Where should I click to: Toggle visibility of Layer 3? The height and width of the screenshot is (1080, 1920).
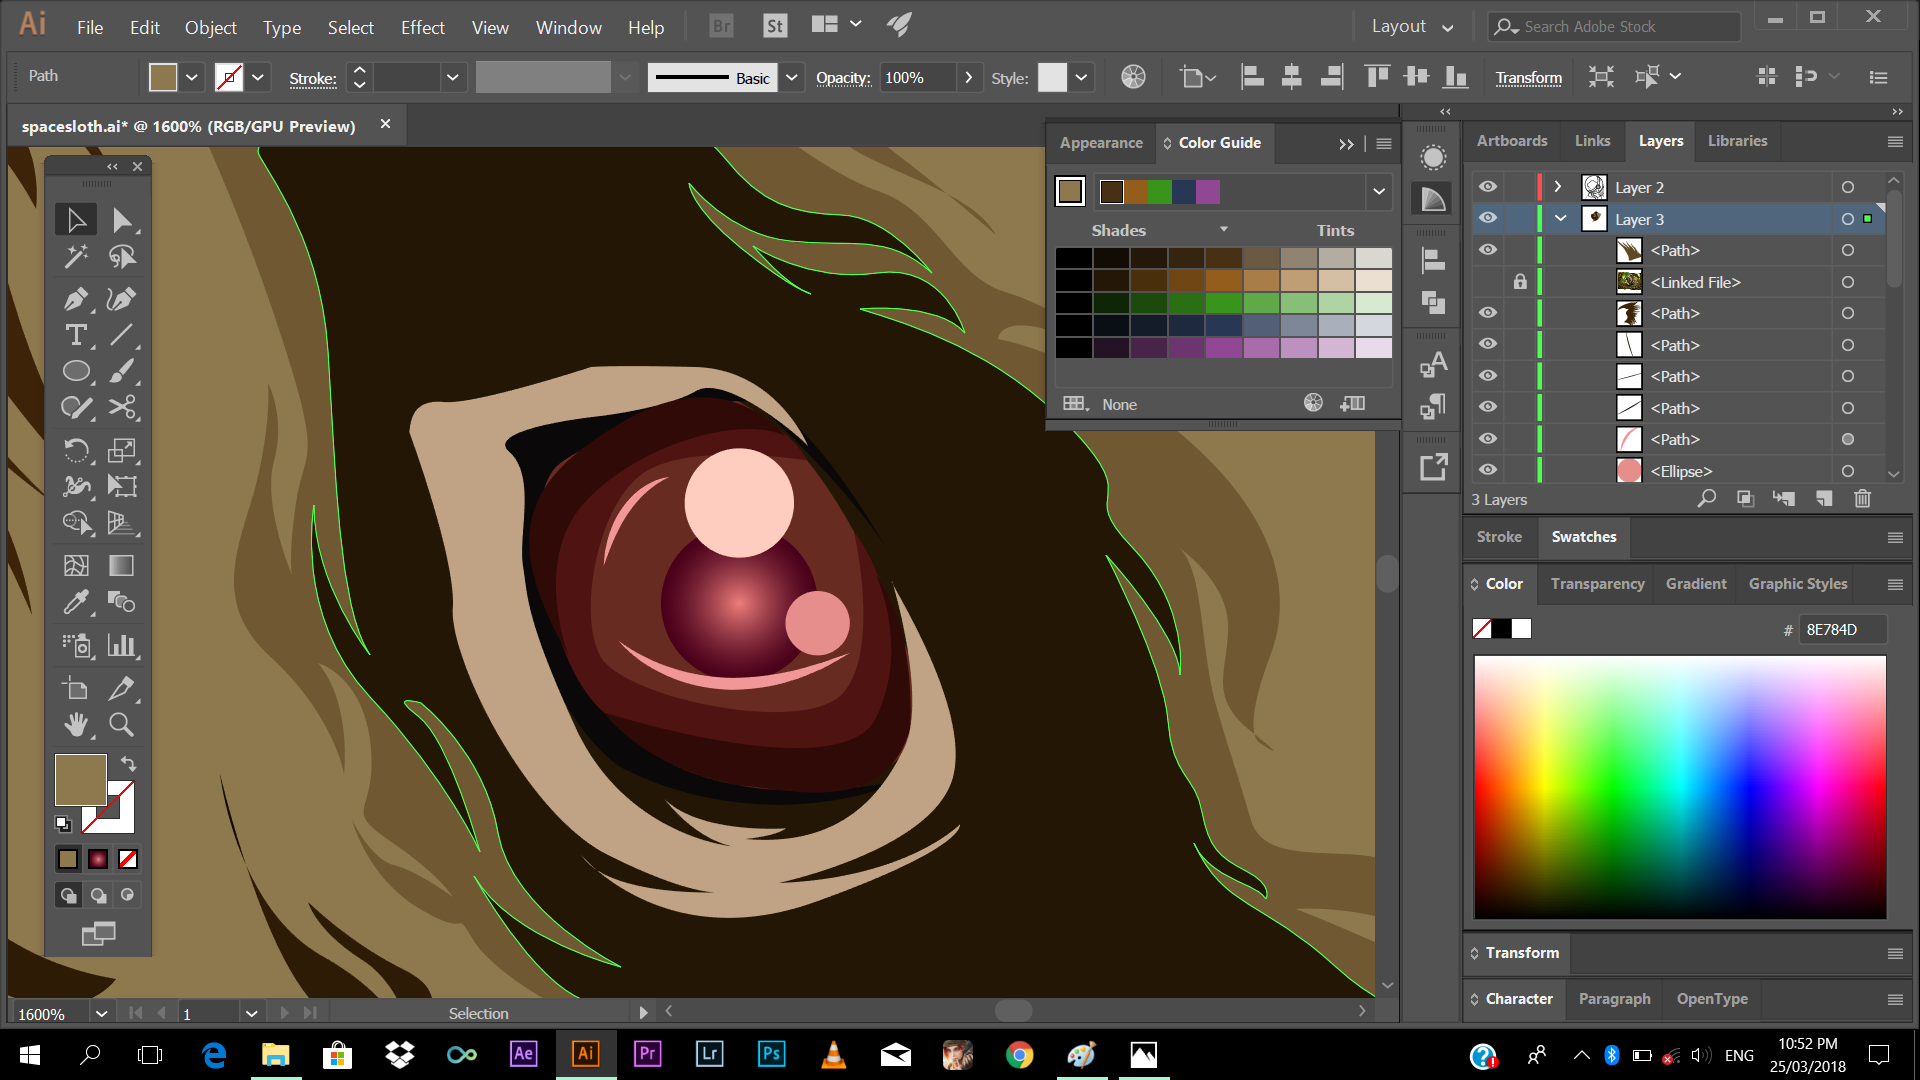(x=1488, y=218)
